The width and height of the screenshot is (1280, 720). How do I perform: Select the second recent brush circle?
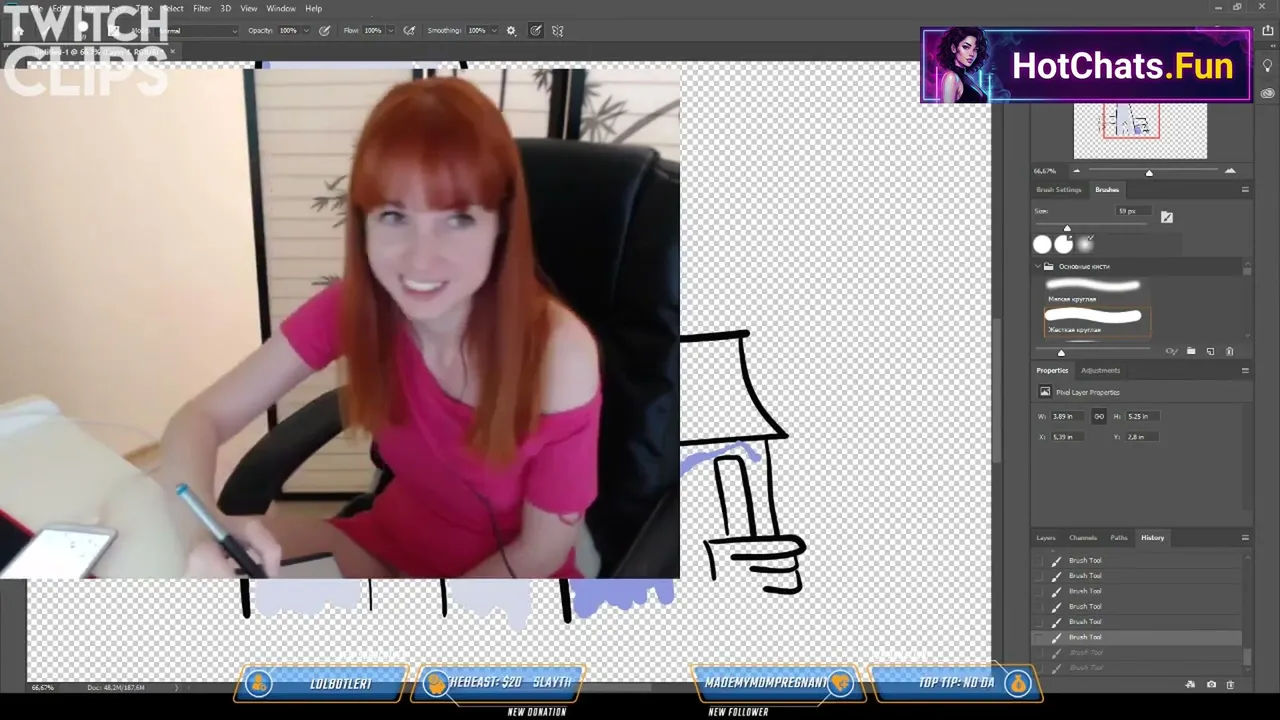click(1064, 244)
